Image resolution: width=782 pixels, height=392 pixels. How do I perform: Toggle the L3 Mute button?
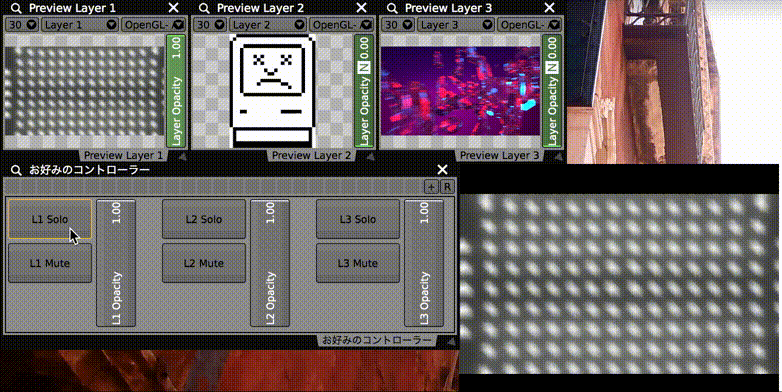point(358,263)
